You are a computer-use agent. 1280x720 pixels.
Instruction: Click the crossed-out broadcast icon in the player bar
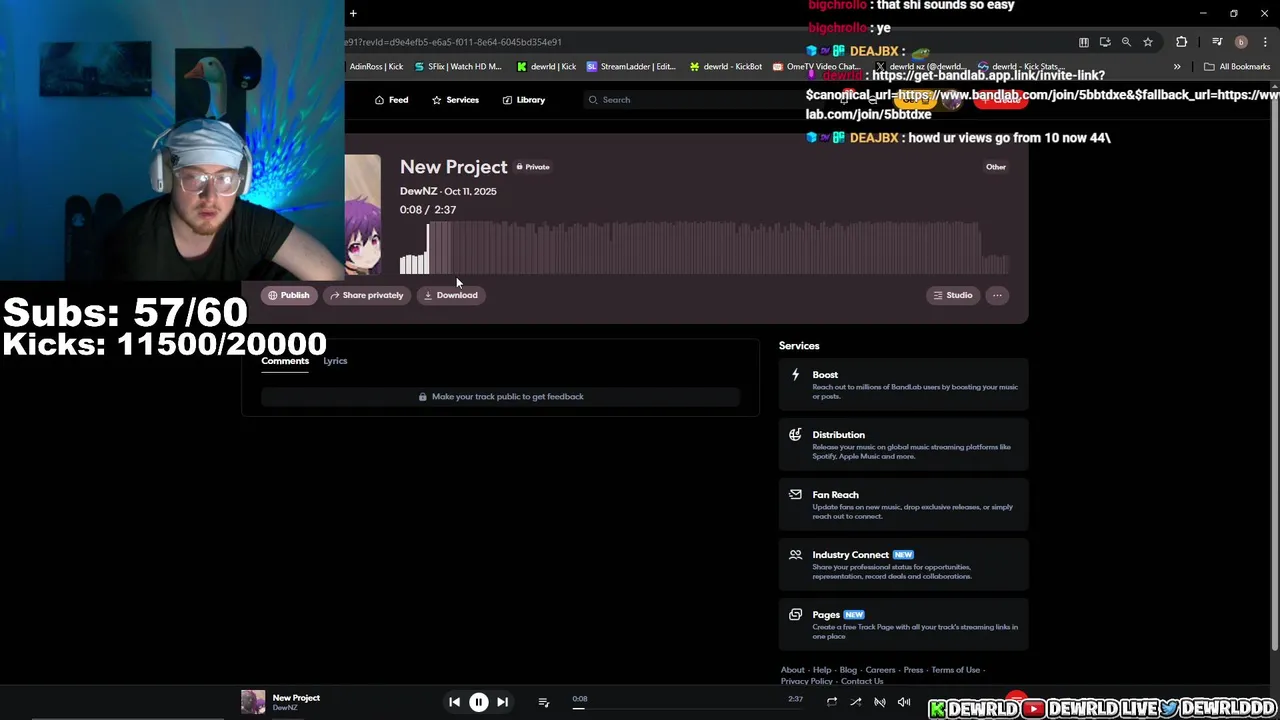[x=880, y=702]
